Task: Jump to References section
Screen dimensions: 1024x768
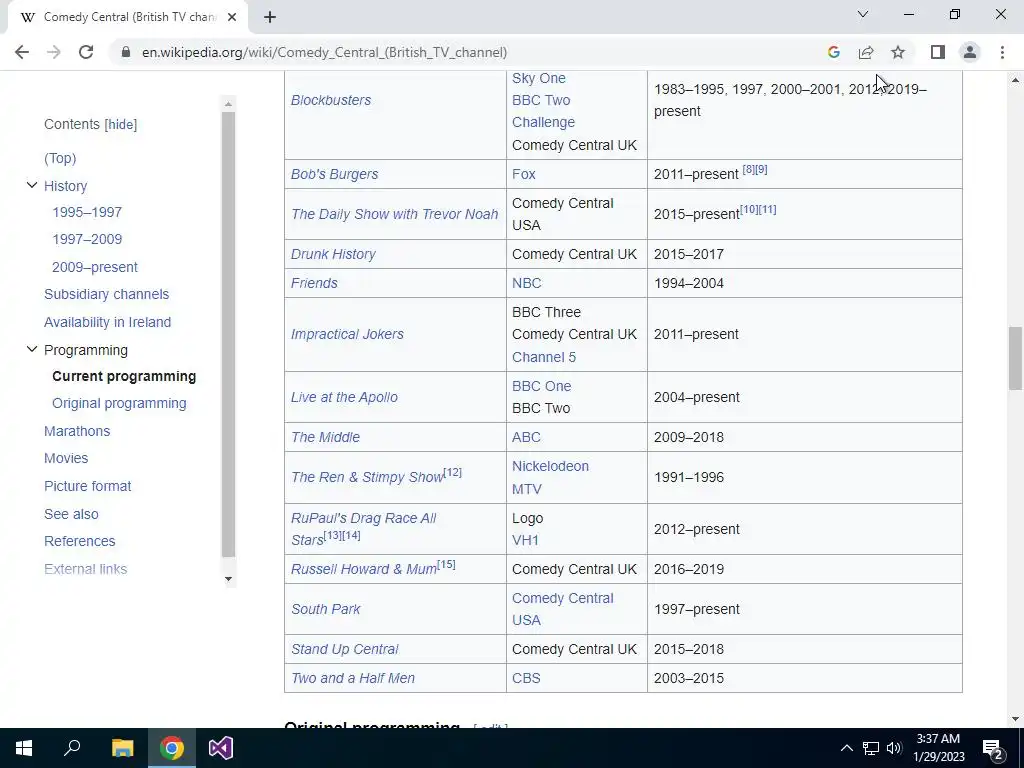Action: pos(80,541)
